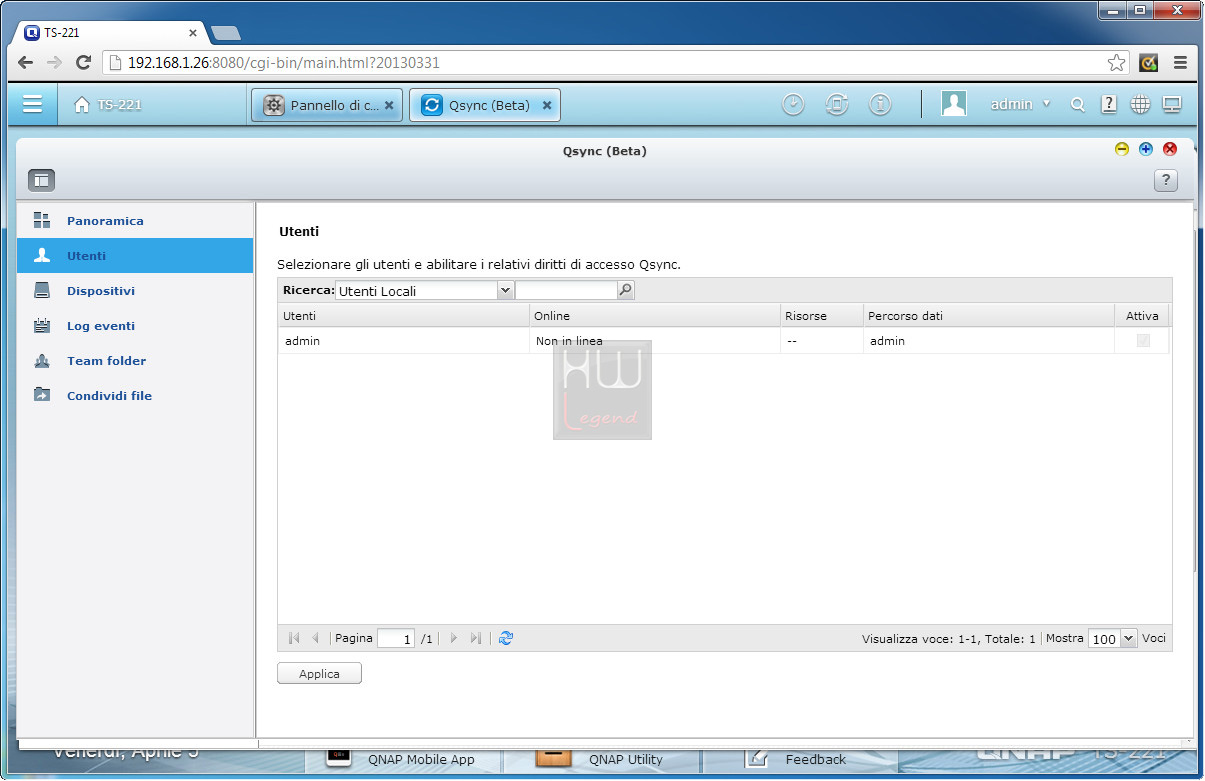Sort by the Utenti column header

pyautogui.click(x=403, y=316)
